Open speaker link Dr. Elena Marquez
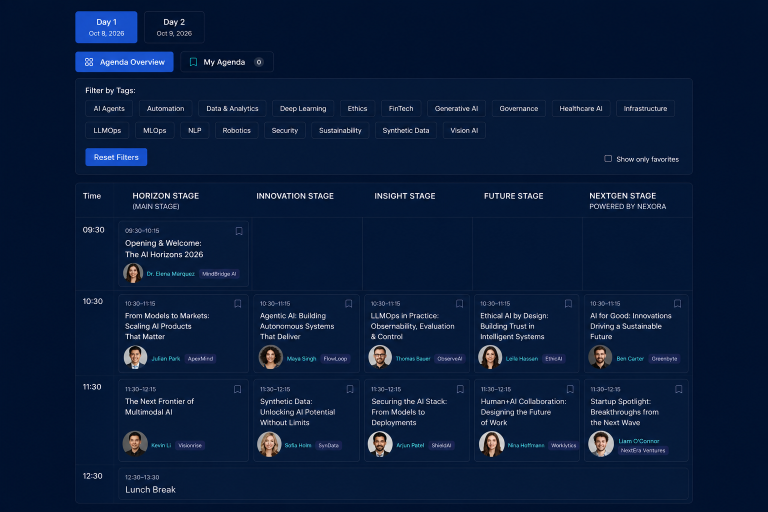Viewport: 768px width, 512px height. [x=170, y=274]
